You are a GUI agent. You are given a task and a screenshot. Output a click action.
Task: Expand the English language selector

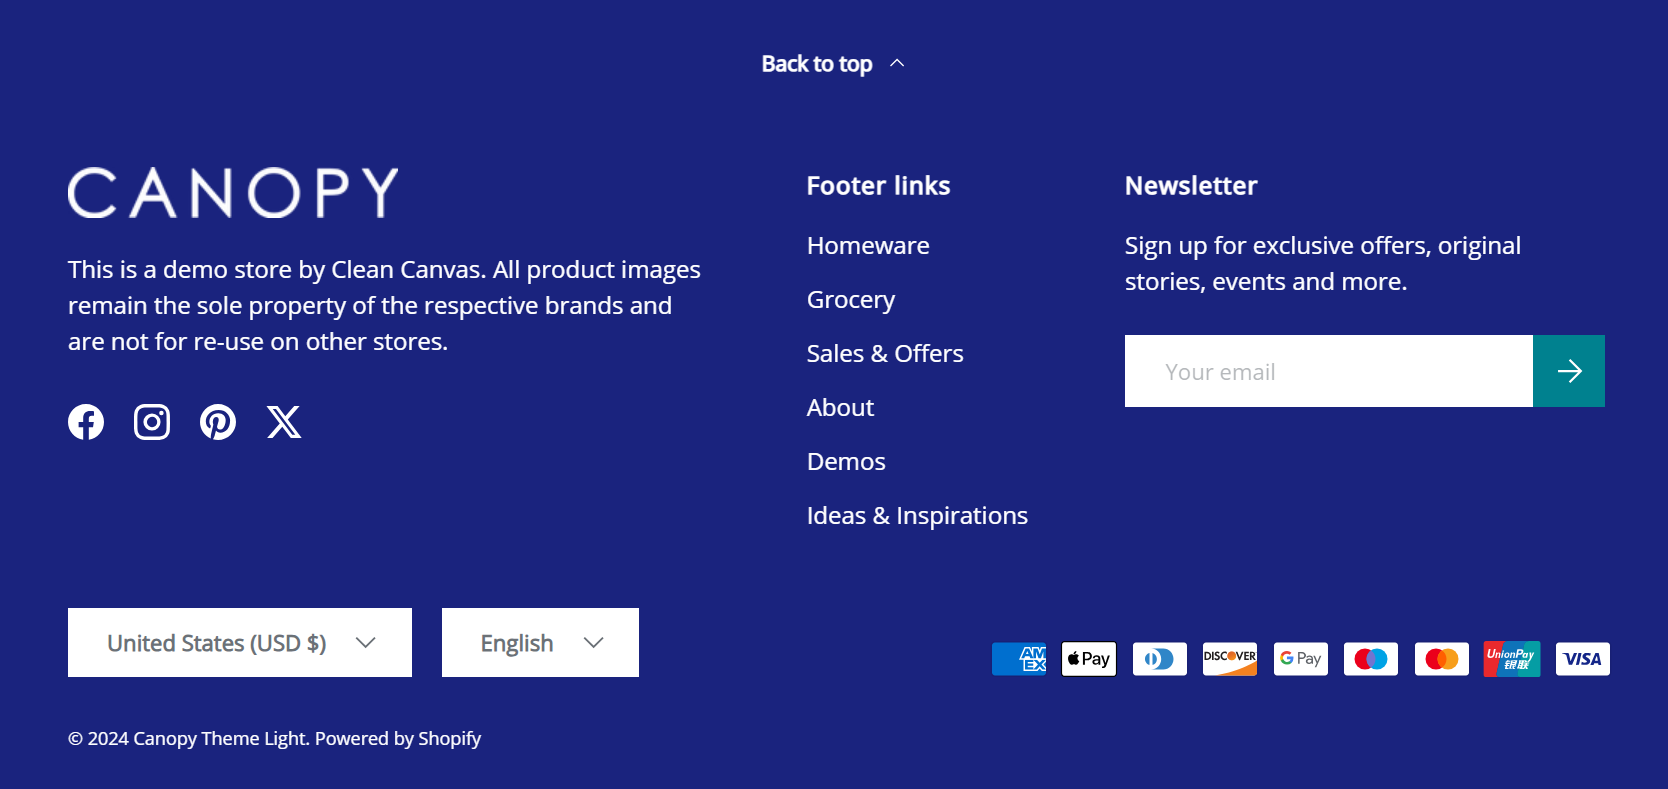pyautogui.click(x=540, y=643)
